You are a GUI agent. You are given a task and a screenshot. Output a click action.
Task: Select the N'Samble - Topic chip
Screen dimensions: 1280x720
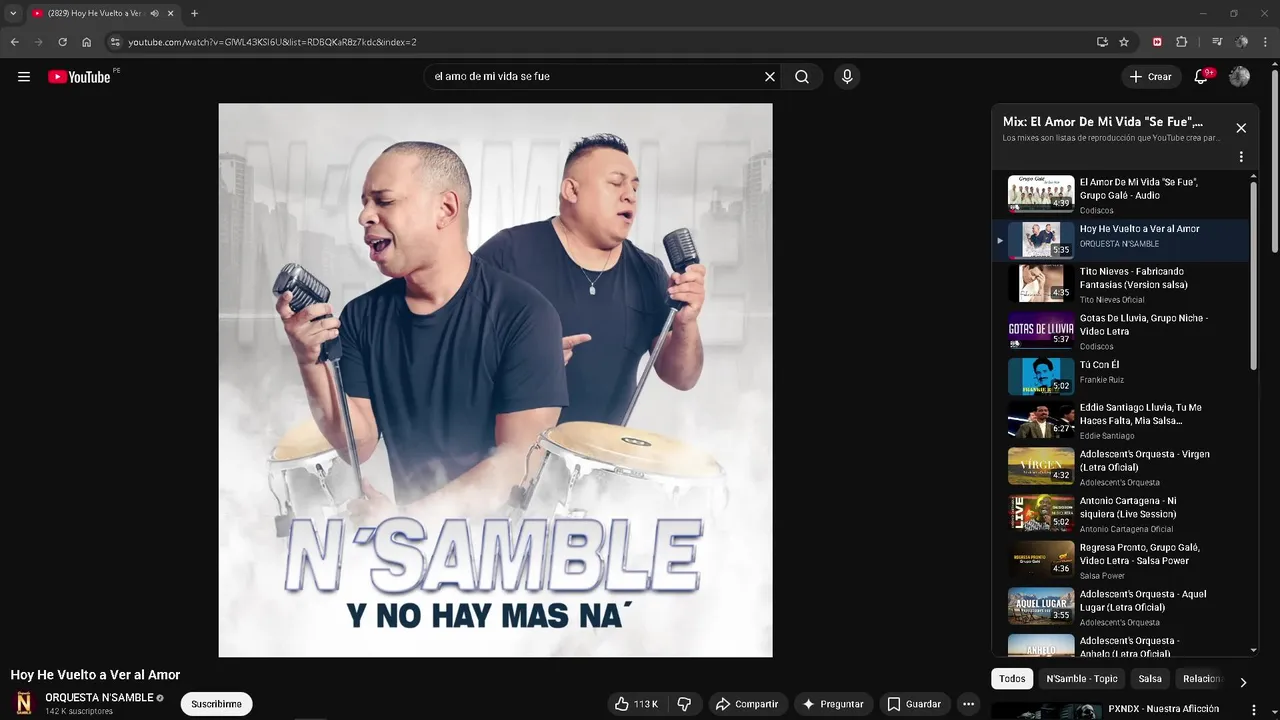(x=1082, y=679)
